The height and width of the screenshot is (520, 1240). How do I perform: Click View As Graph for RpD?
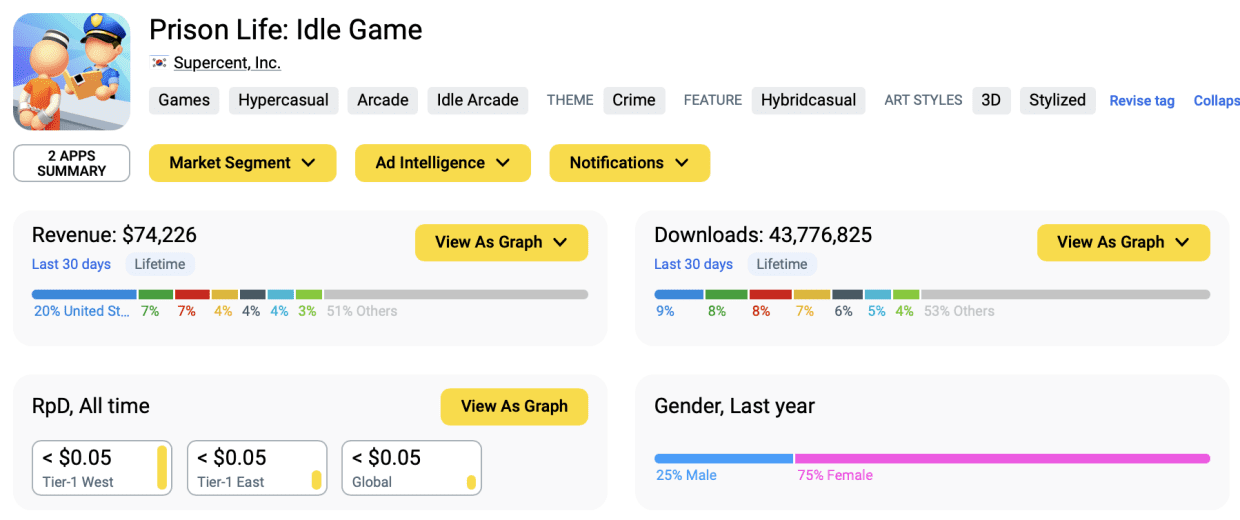pyautogui.click(x=514, y=406)
